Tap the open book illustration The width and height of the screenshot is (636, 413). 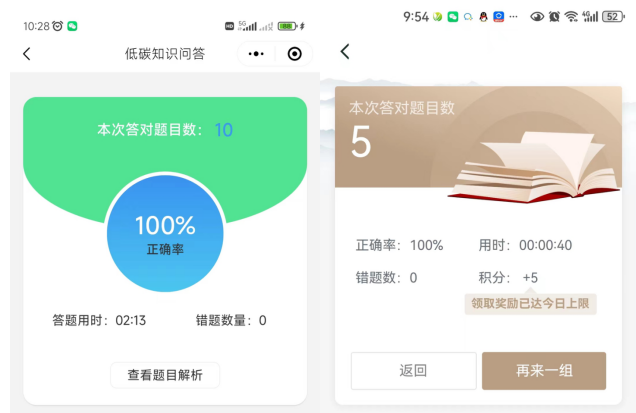(535, 167)
